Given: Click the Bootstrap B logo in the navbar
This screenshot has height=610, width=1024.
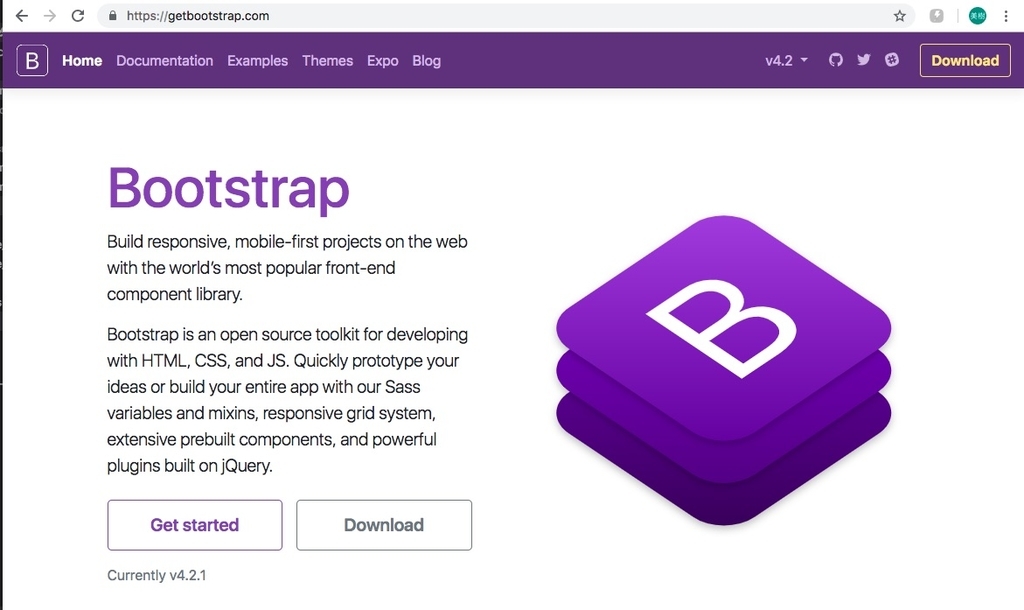Looking at the screenshot, I should coord(32,60).
